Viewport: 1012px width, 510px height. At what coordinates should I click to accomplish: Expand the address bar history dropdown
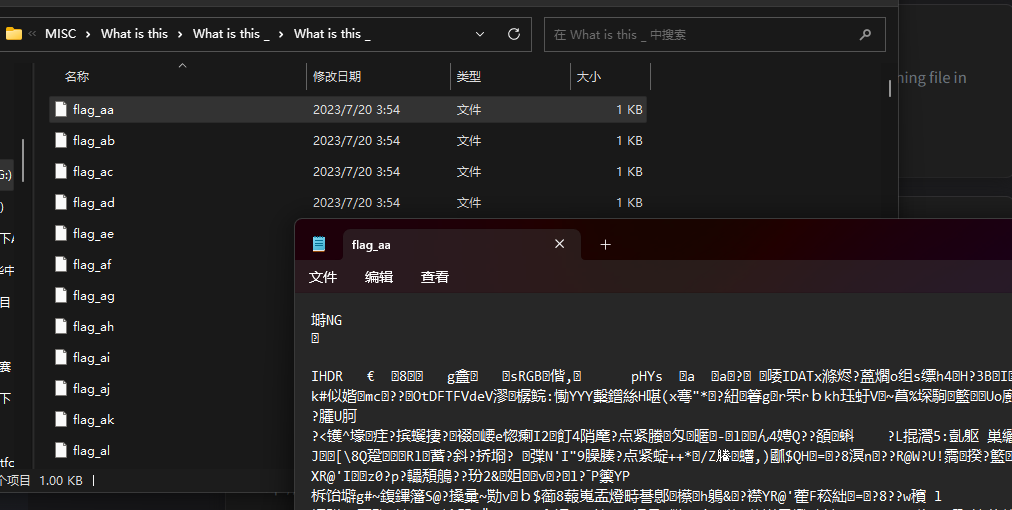[480, 34]
